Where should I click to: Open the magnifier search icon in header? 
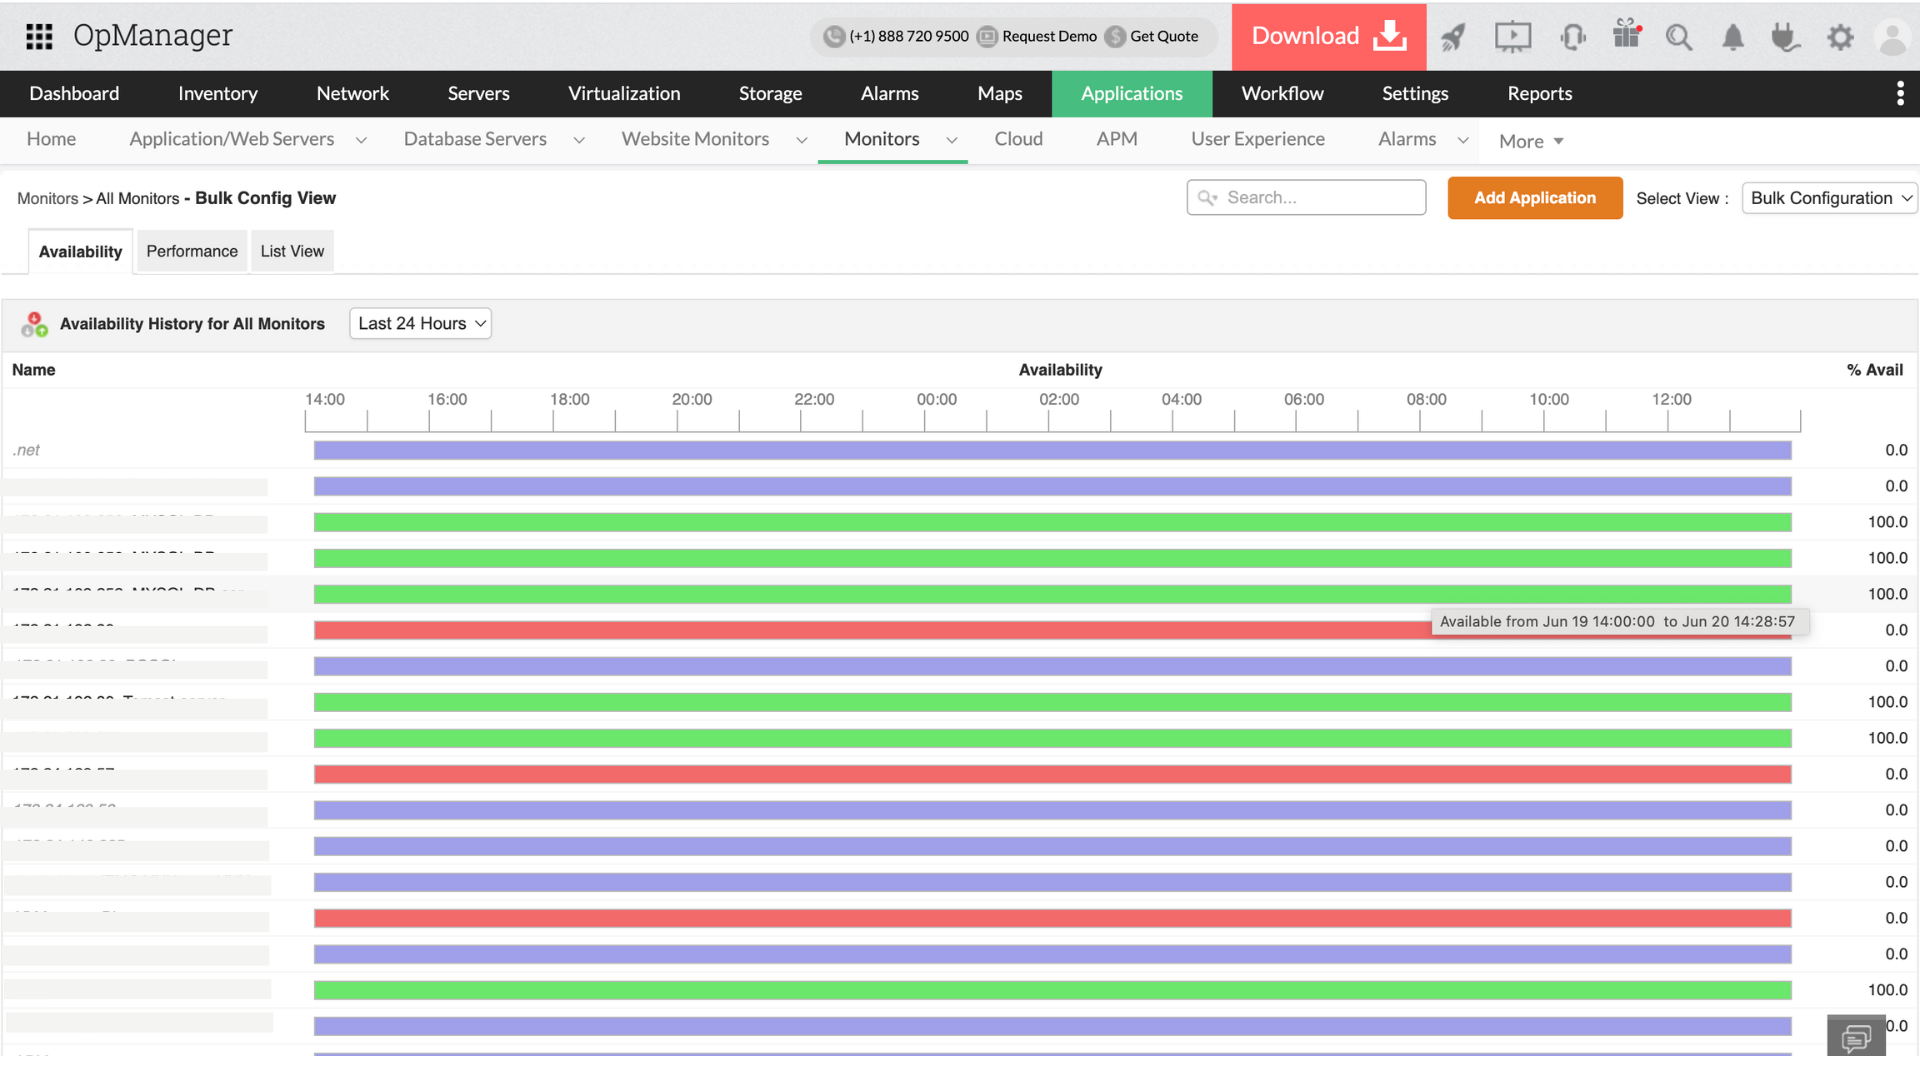point(1679,37)
